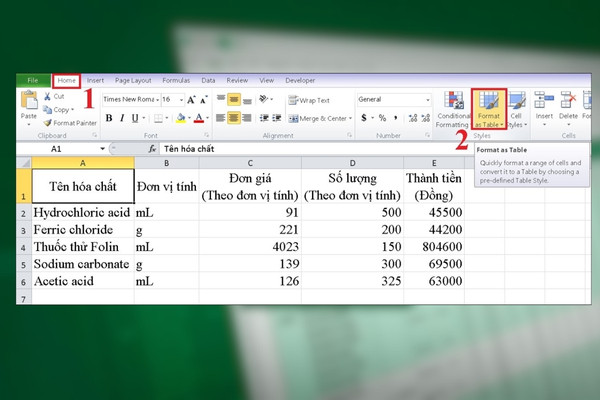This screenshot has width=600, height=400.
Task: Select cell 'Sodium carbonate'
Action: (83, 264)
